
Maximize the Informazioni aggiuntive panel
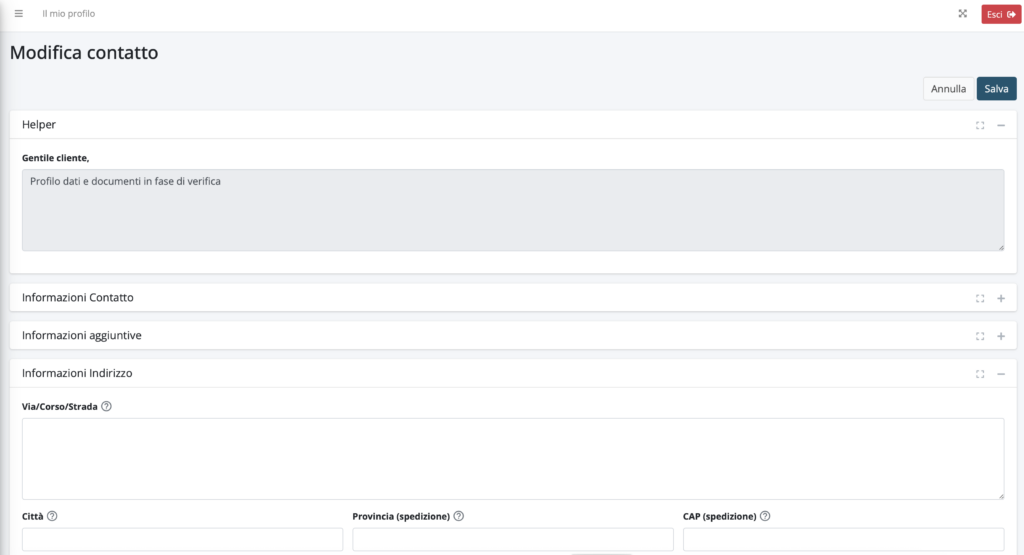click(980, 336)
